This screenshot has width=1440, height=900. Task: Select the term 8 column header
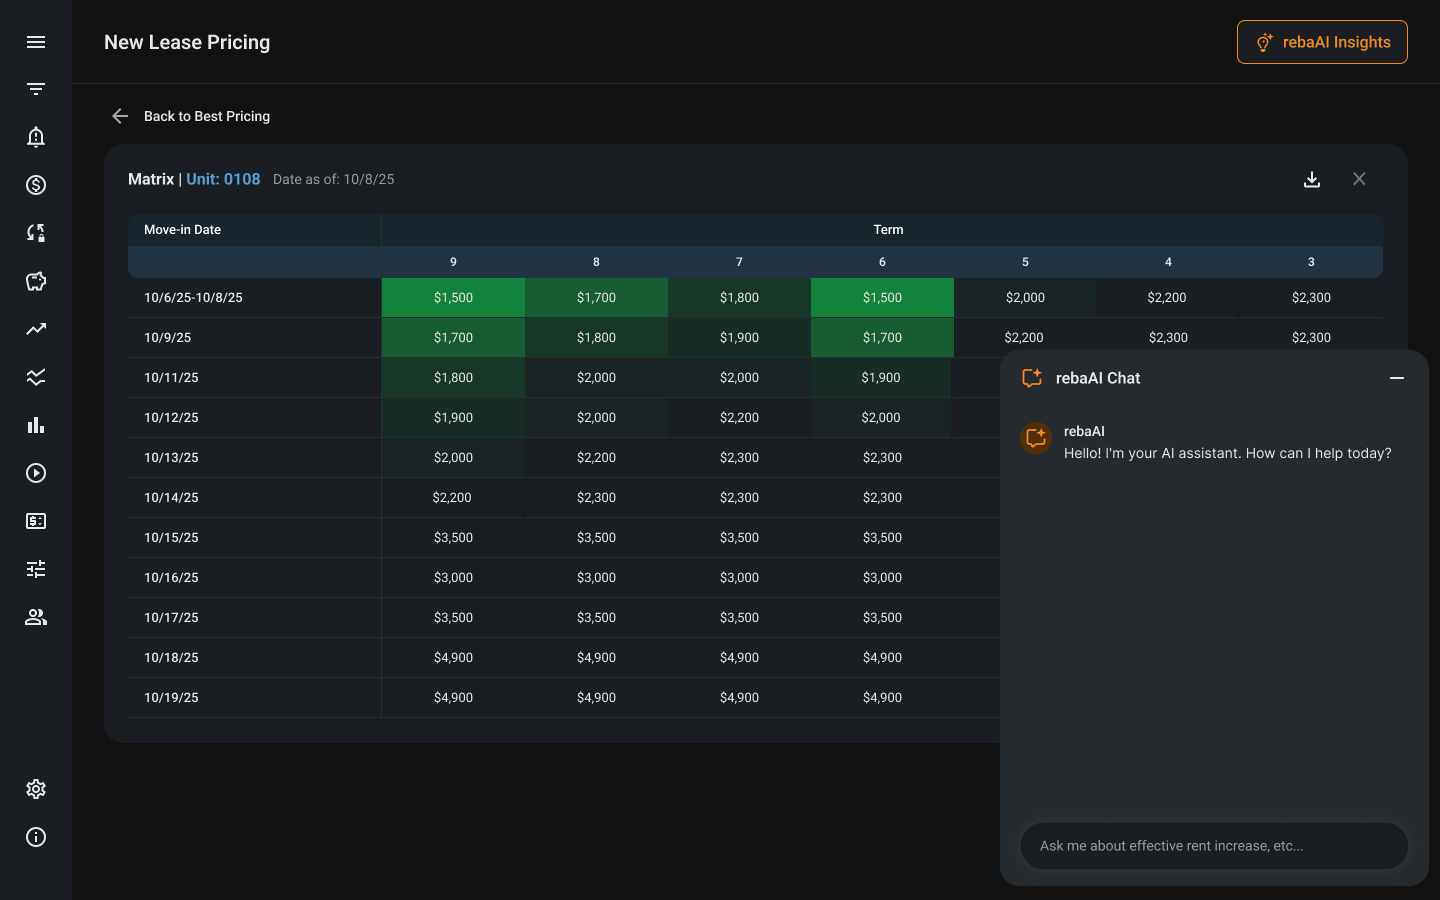click(596, 262)
